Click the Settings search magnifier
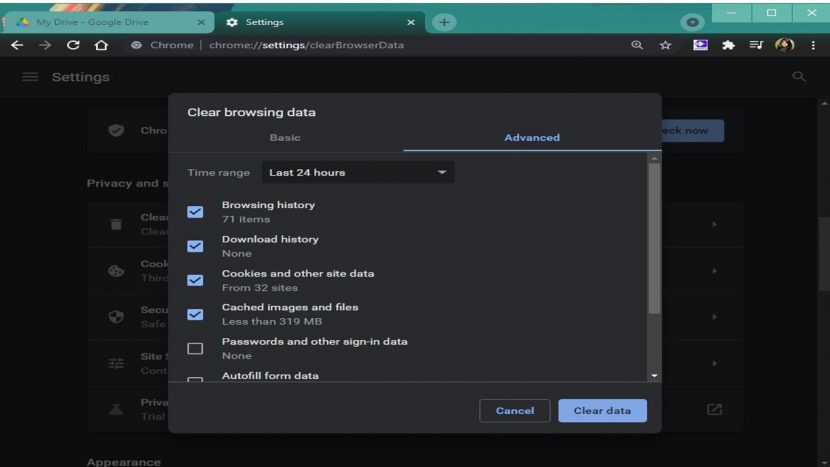 tap(799, 77)
